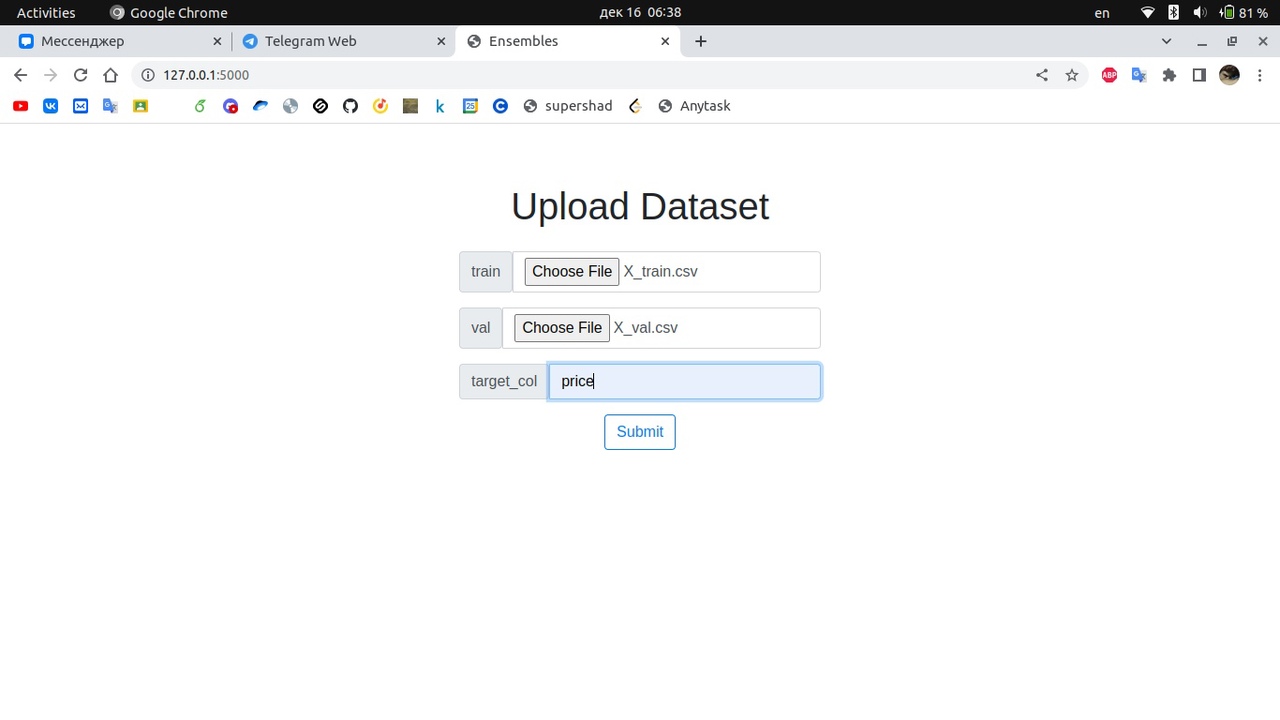This screenshot has height=720, width=1280.
Task: Toggle the browser side panel
Action: pyautogui.click(x=1199, y=75)
